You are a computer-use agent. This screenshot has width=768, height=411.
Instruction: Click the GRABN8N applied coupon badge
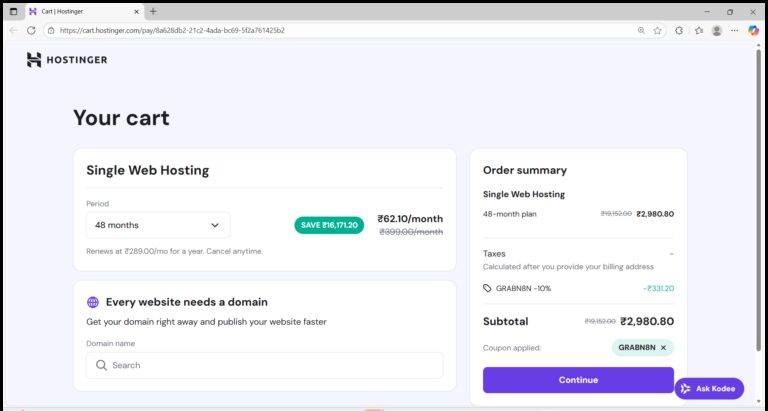636,348
